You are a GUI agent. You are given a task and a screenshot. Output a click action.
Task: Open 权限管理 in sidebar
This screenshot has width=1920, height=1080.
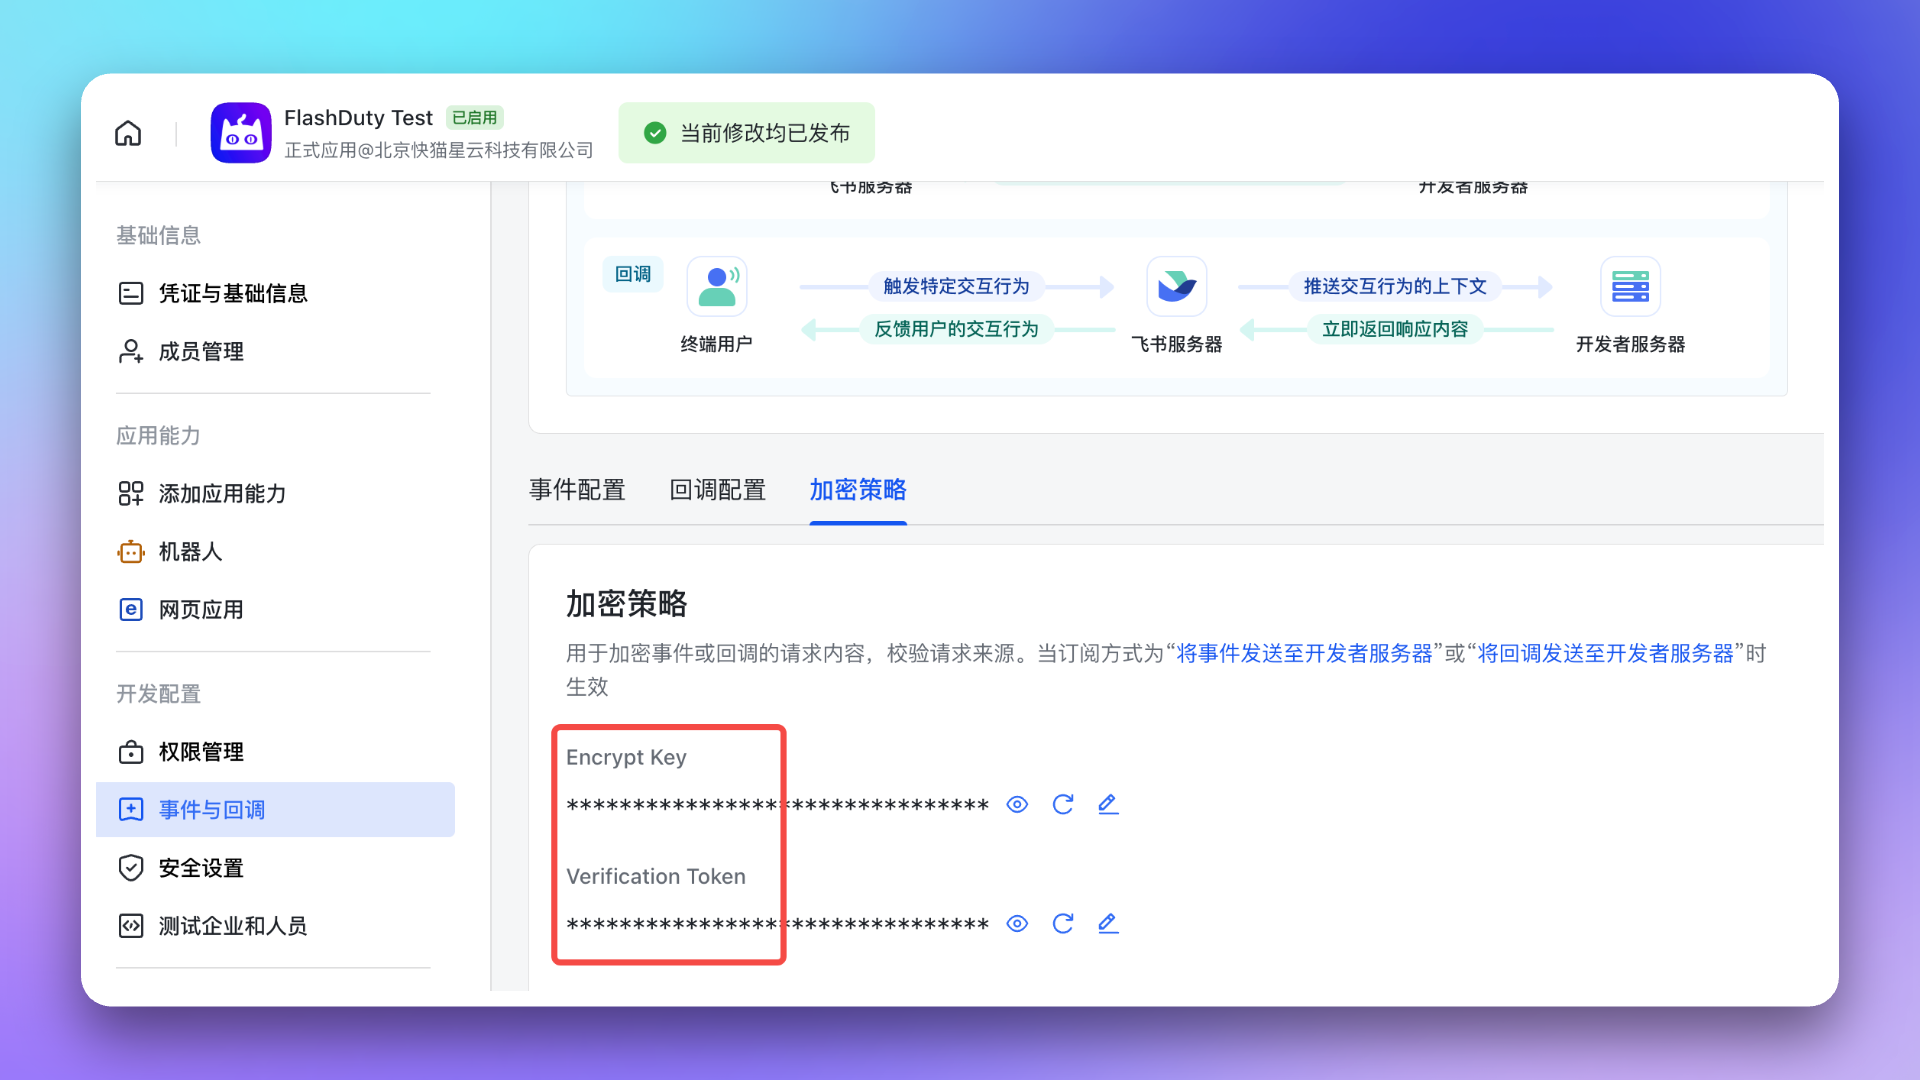[x=201, y=752]
